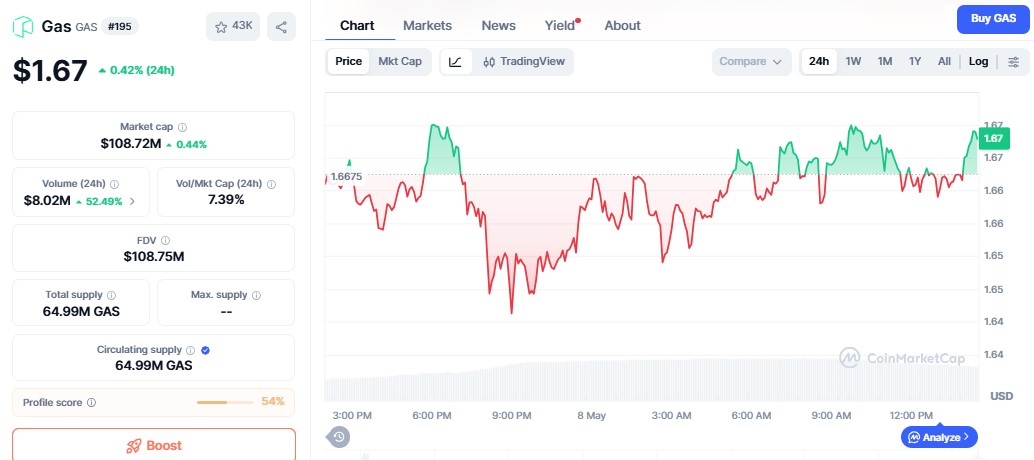The height and width of the screenshot is (460, 1034).
Task: Click the 7.39% Vol/Mkt Cap value
Action: [x=226, y=200]
